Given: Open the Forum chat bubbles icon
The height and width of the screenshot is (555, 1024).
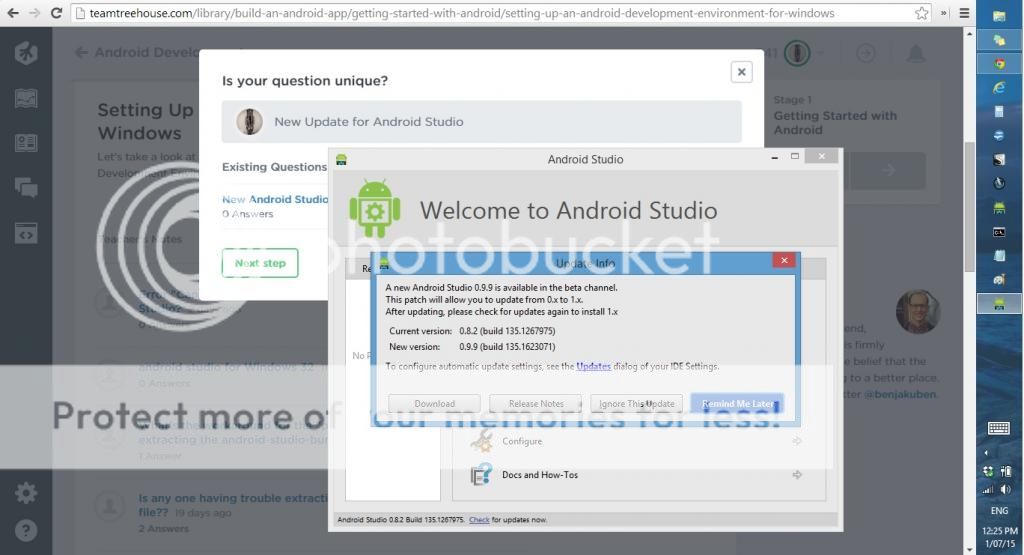Looking at the screenshot, I should [25, 188].
